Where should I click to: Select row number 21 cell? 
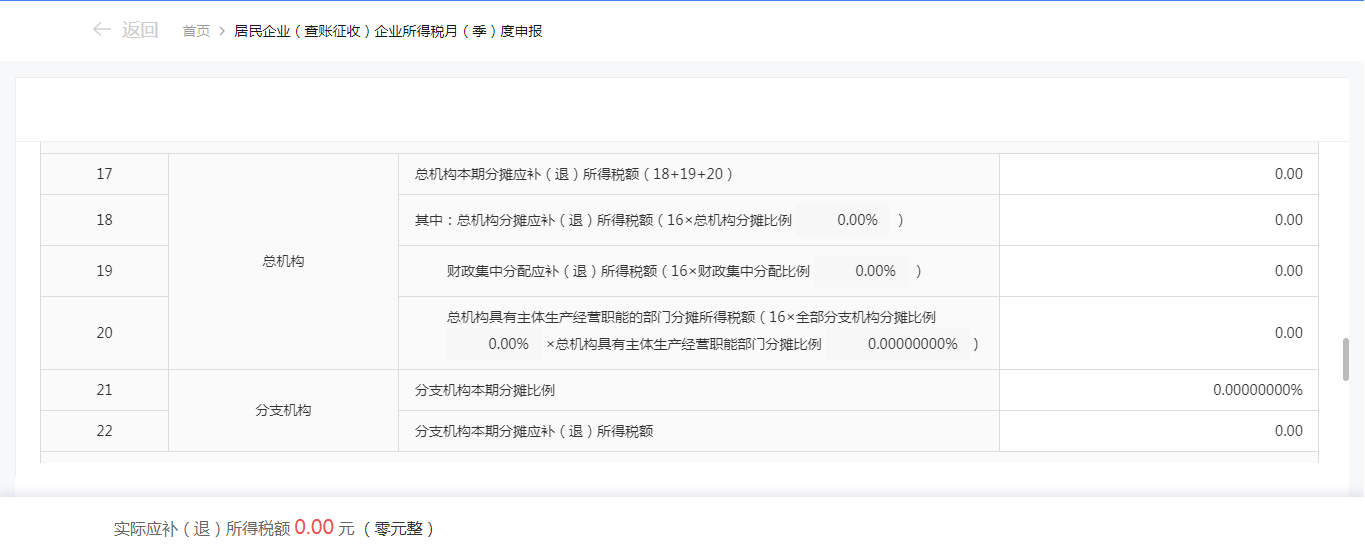pos(104,390)
